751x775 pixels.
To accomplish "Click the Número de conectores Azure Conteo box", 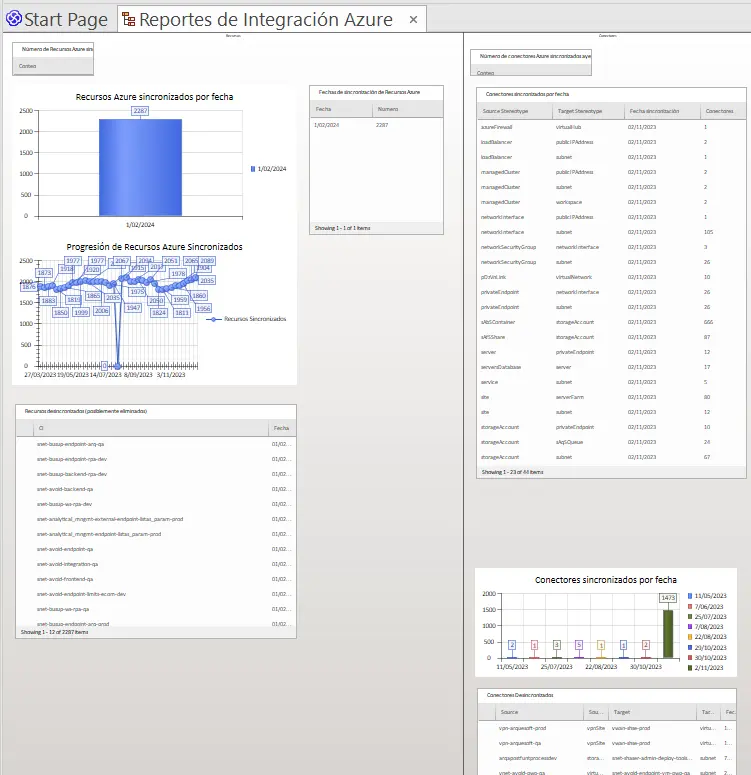I will click(x=530, y=63).
